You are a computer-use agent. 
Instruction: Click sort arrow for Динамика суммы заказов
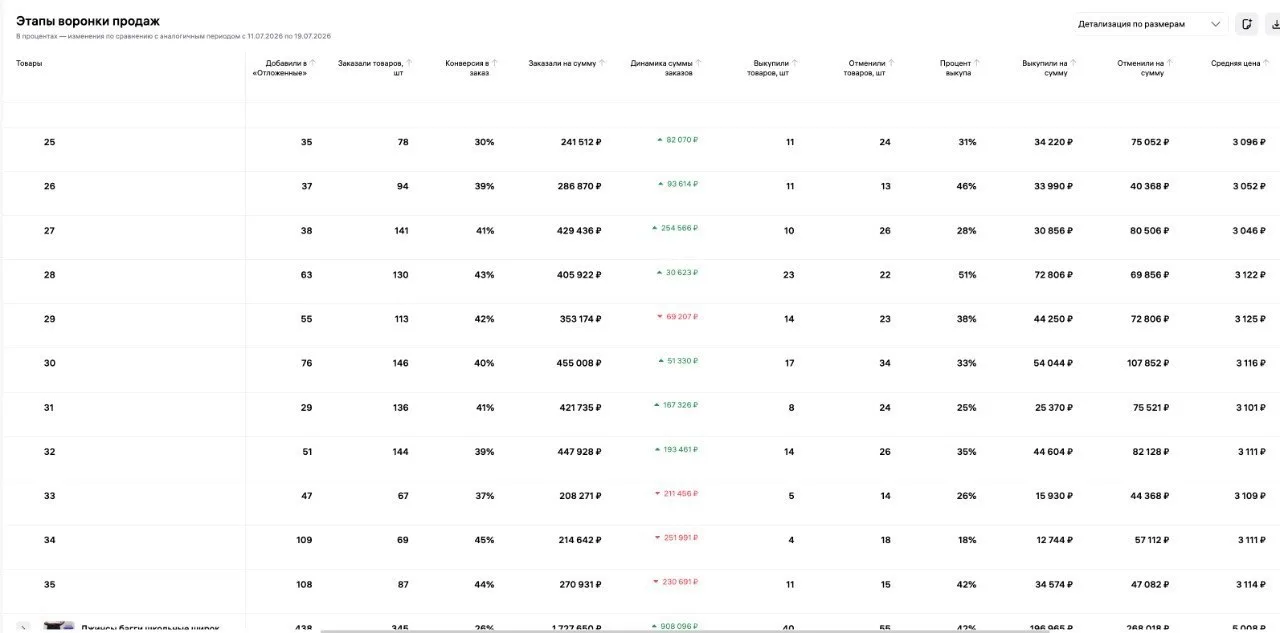click(699, 63)
